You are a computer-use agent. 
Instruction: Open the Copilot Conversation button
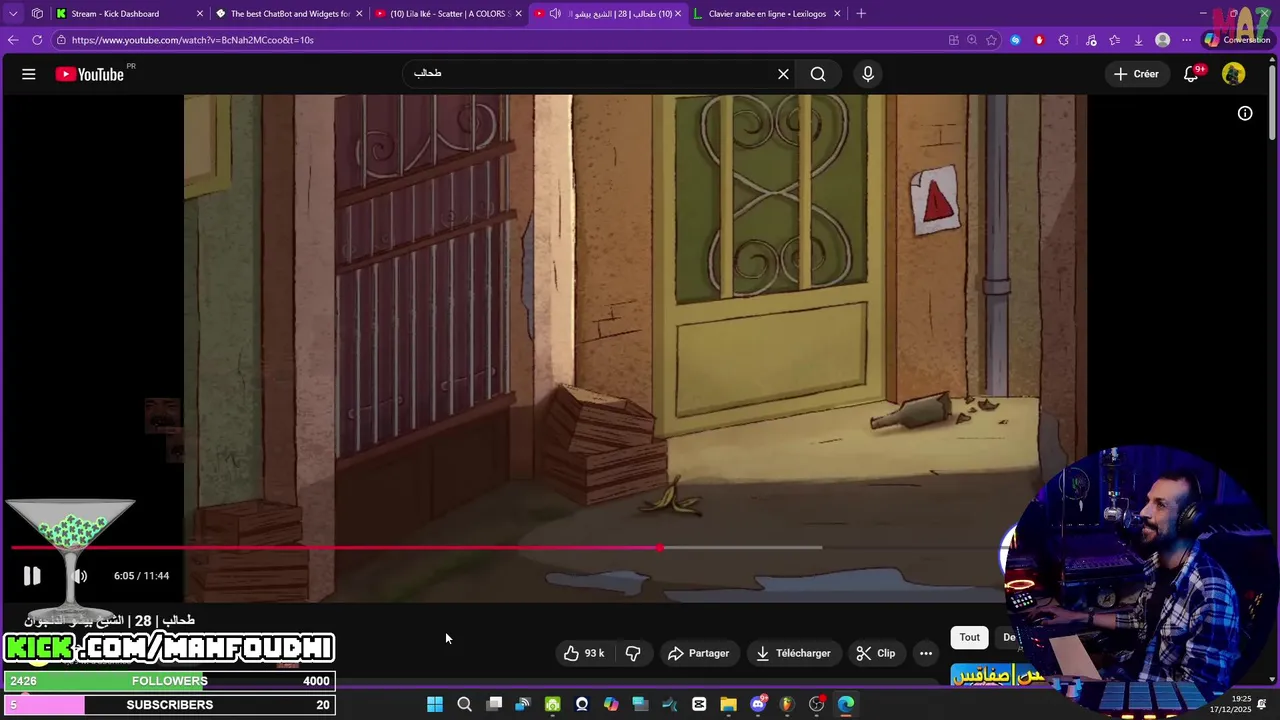click(x=1237, y=40)
